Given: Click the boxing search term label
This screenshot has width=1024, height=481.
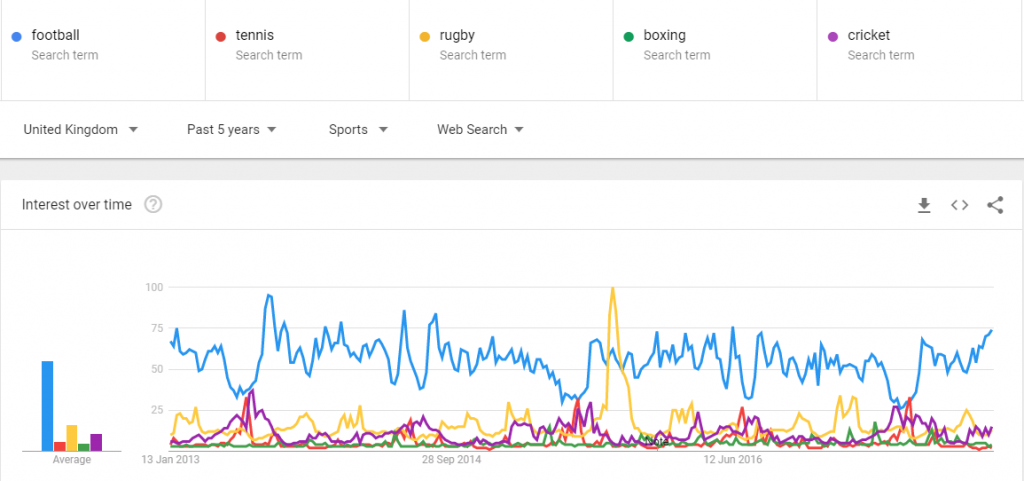Looking at the screenshot, I should (x=664, y=36).
